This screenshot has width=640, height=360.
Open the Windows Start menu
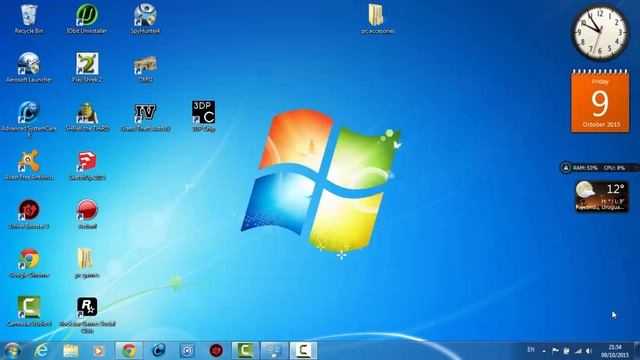11,351
